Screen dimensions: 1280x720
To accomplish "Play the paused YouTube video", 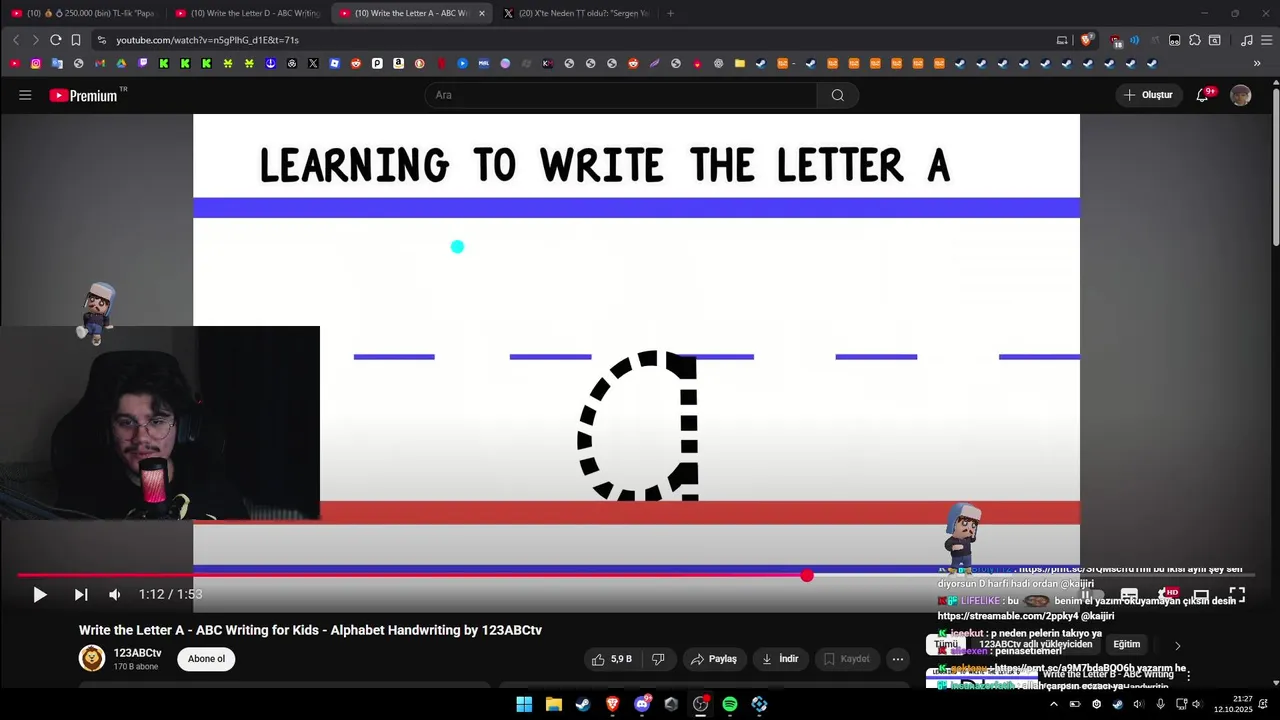I will 39,595.
